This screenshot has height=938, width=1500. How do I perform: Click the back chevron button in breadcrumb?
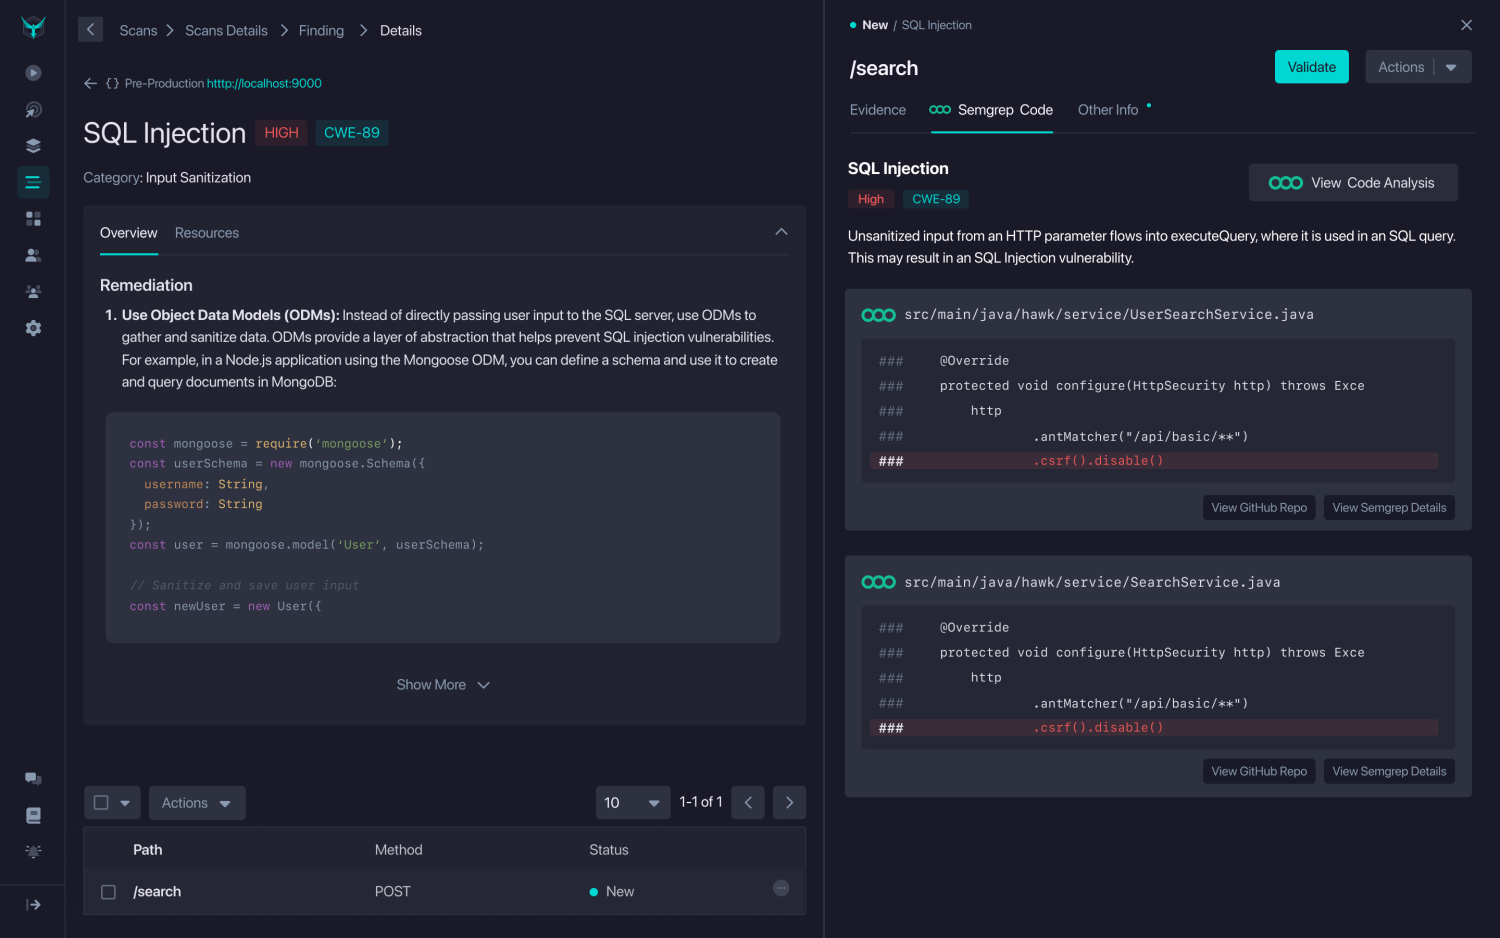91,30
